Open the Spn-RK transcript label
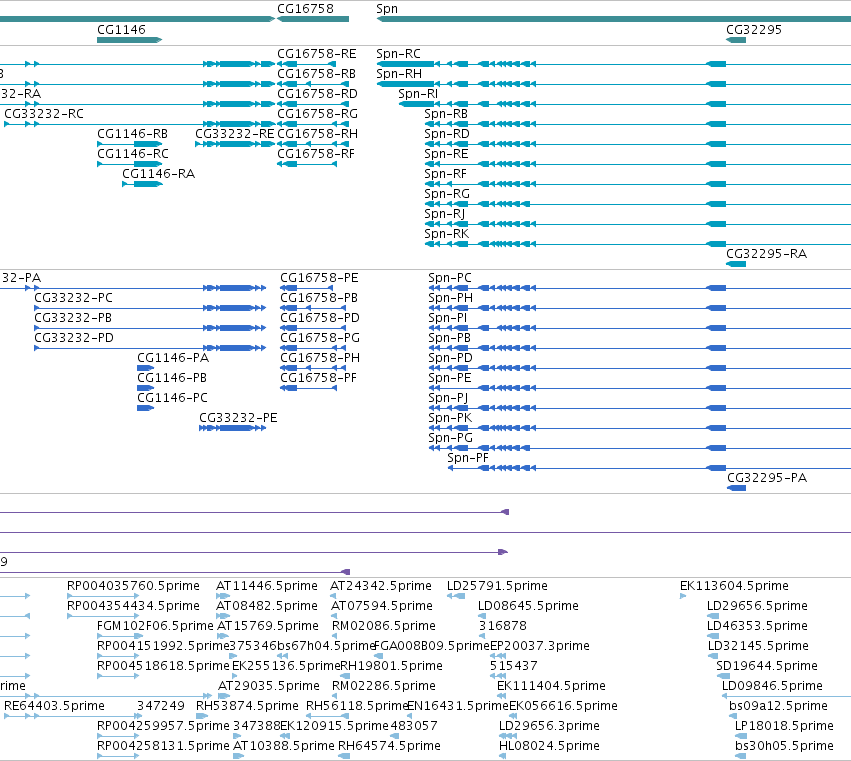Image resolution: width=851 pixels, height=761 pixels. pyautogui.click(x=447, y=234)
